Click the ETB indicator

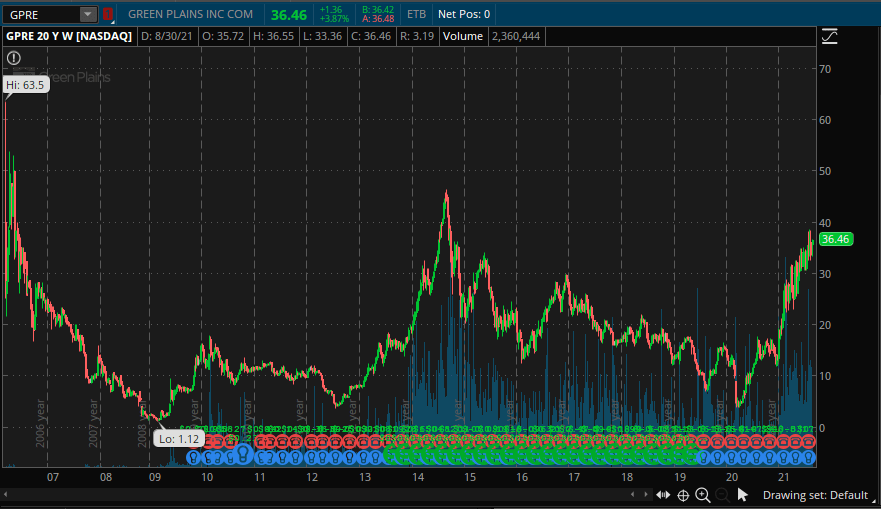tap(416, 14)
